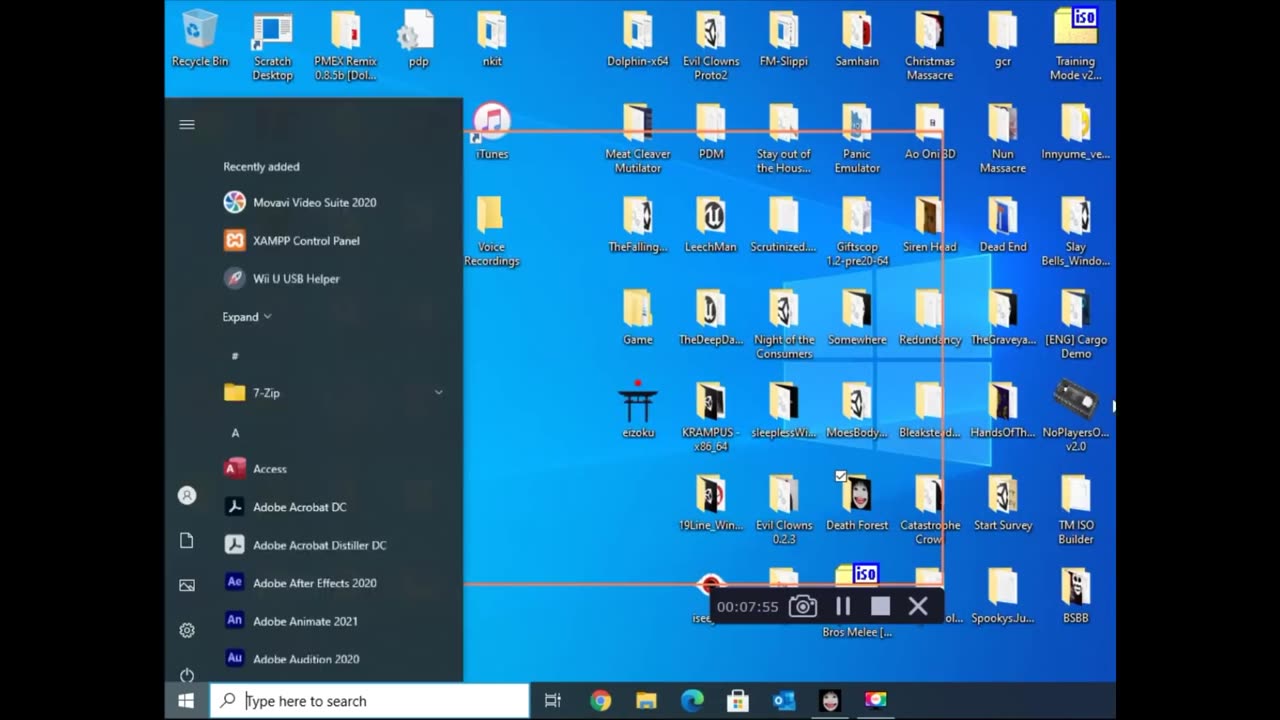This screenshot has width=1280, height=720.
Task: Open Microsoft Store from taskbar
Action: 738,701
